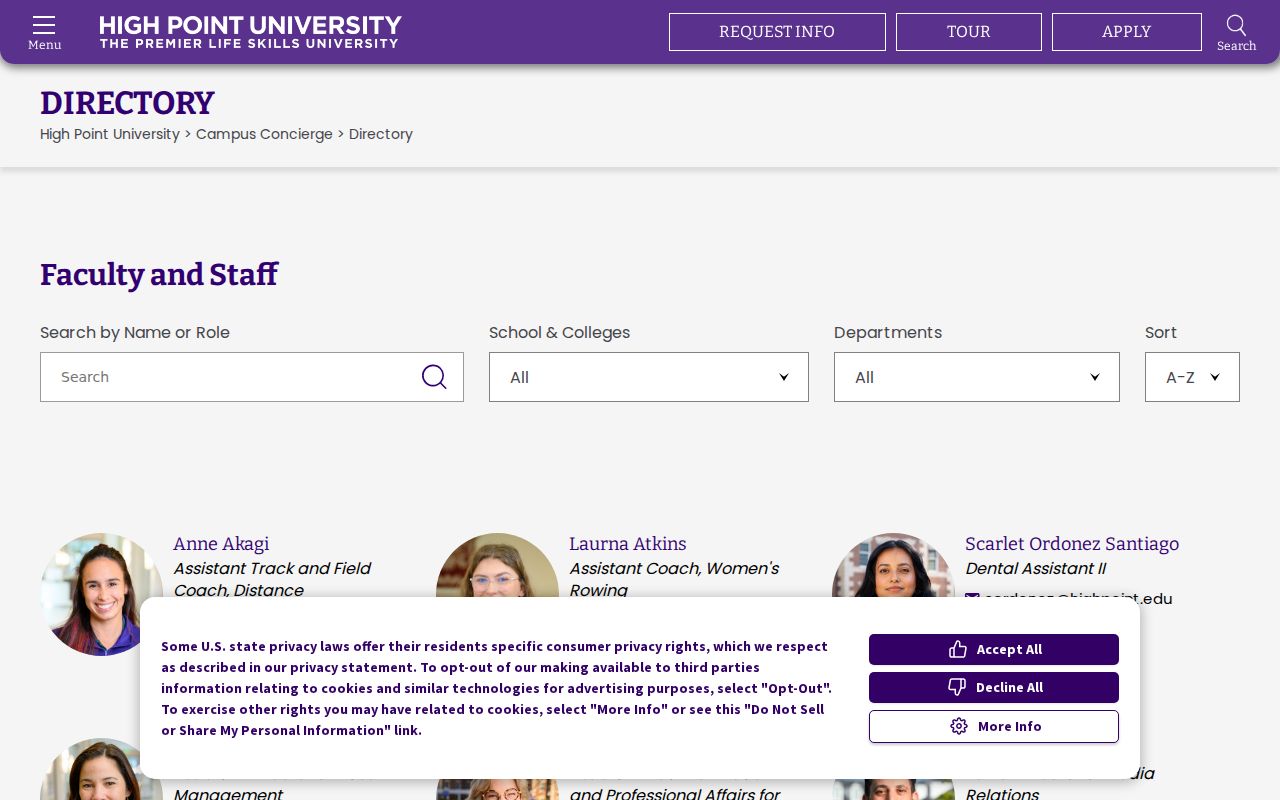Go to Campus Concierge breadcrumb
1280x800 pixels.
tap(264, 134)
